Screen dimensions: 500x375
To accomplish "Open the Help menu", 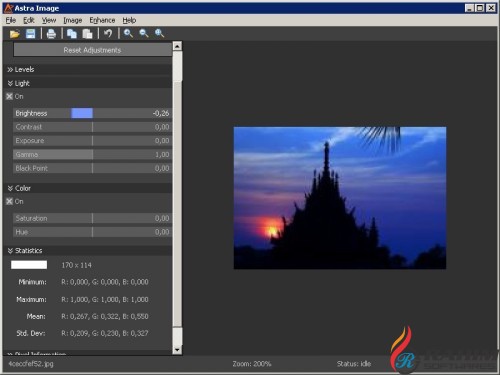I will (129, 20).
